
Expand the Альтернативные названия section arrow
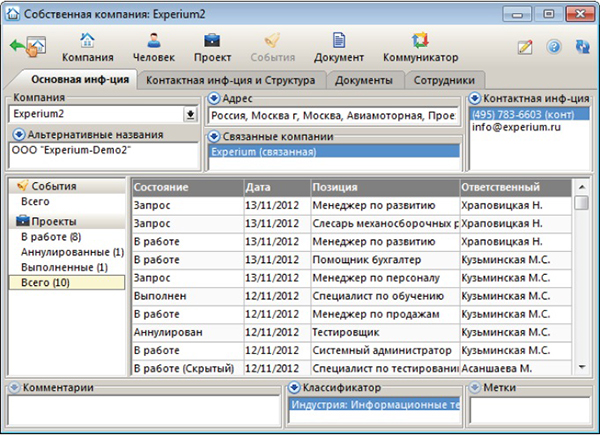point(19,135)
